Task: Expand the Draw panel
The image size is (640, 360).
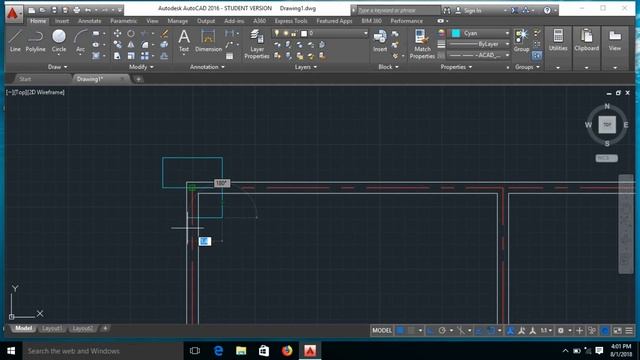Action: 58,67
